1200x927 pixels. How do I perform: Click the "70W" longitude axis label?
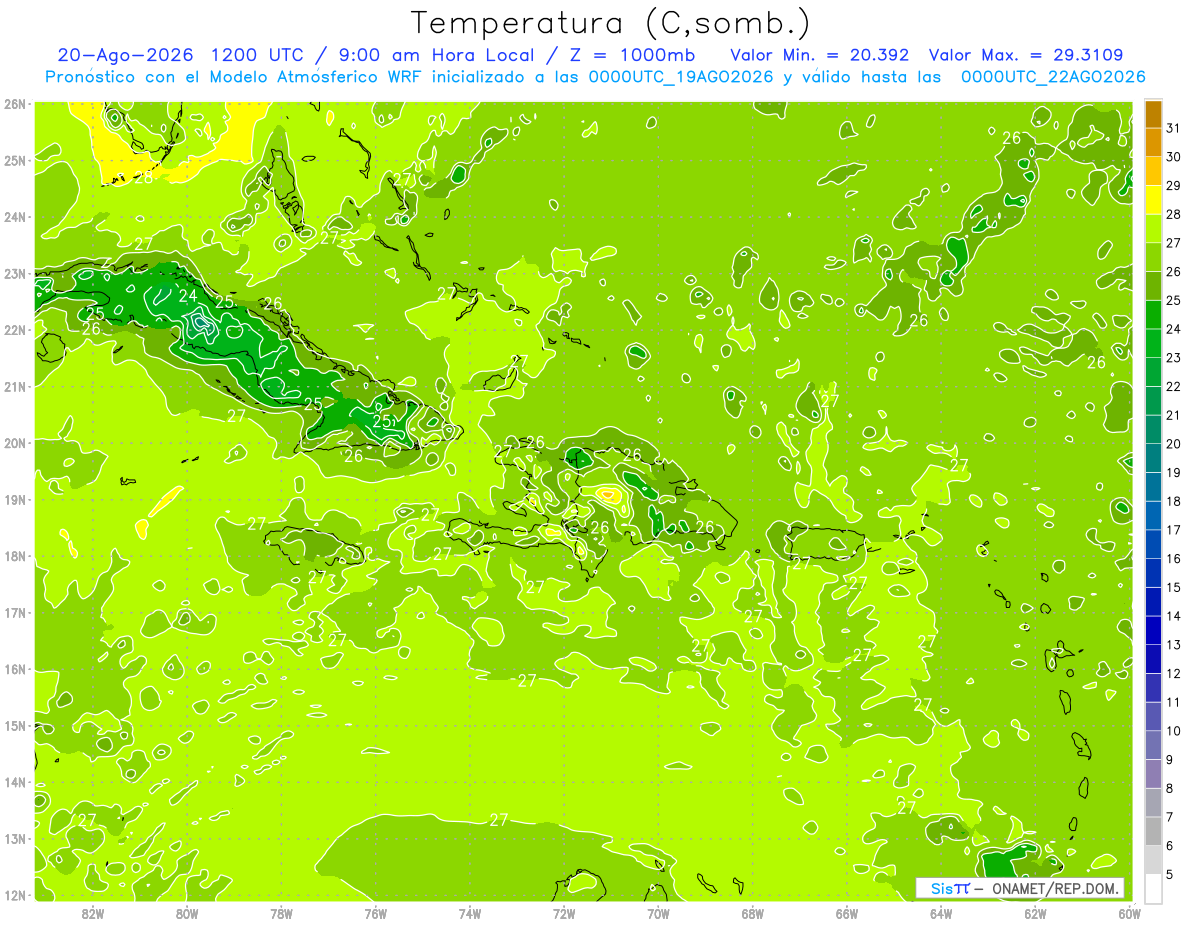pos(658,913)
